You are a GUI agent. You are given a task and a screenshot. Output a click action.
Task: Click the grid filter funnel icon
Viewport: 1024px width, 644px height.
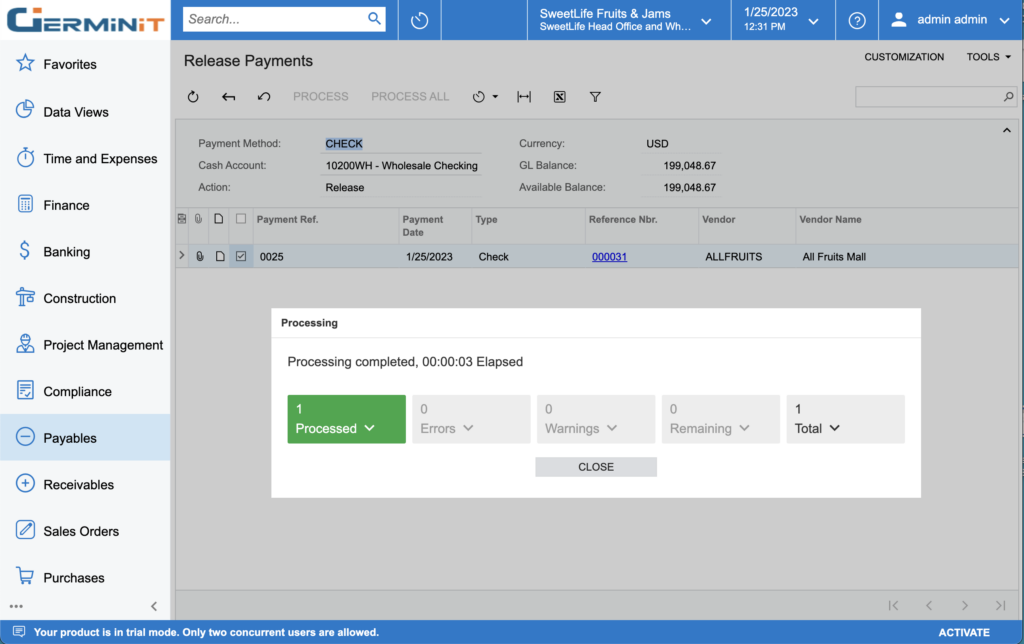[x=595, y=97]
